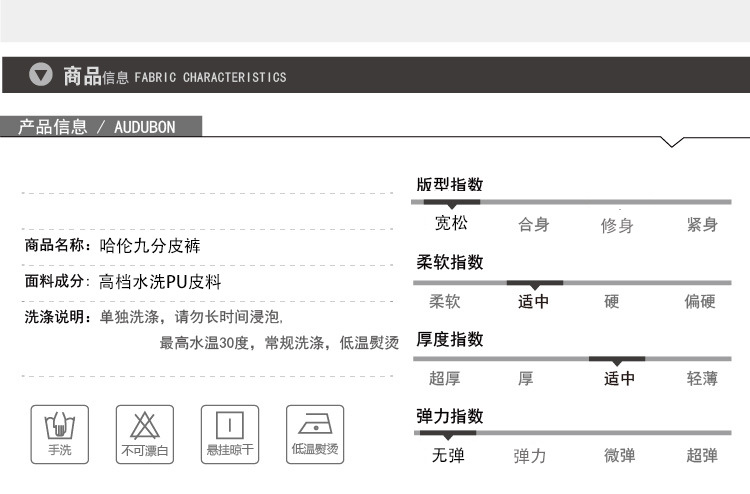Viewport: 750px width, 494px height.
Task: Select 适中 under 厚度指数
Action: (619, 378)
